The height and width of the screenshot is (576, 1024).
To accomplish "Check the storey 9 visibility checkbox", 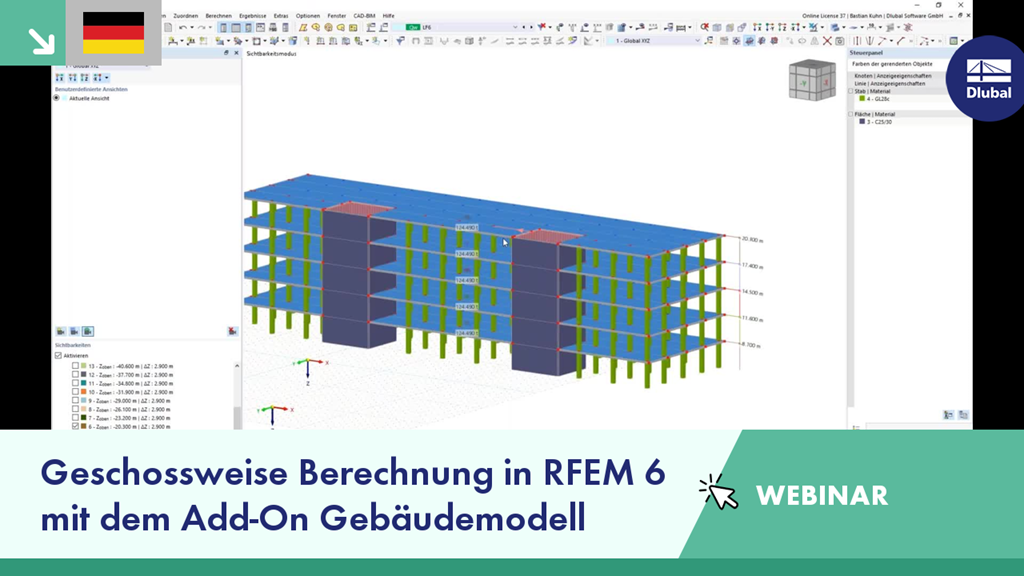I will pos(75,400).
